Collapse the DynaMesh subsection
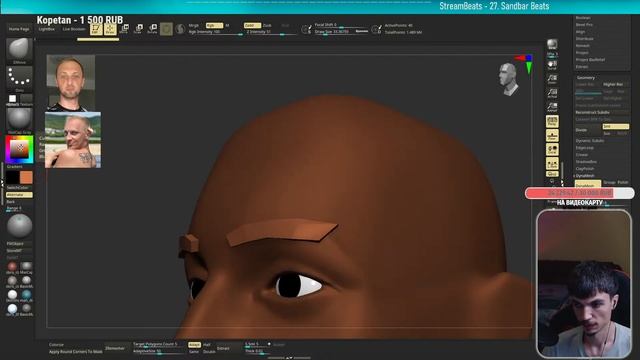Image resolution: width=640 pixels, height=360 pixels. [584, 176]
